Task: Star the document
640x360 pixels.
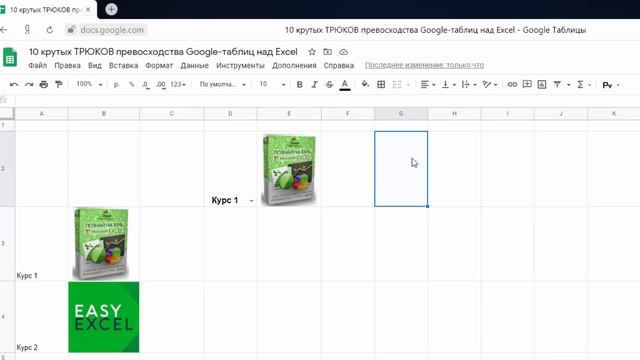Action: (x=312, y=52)
